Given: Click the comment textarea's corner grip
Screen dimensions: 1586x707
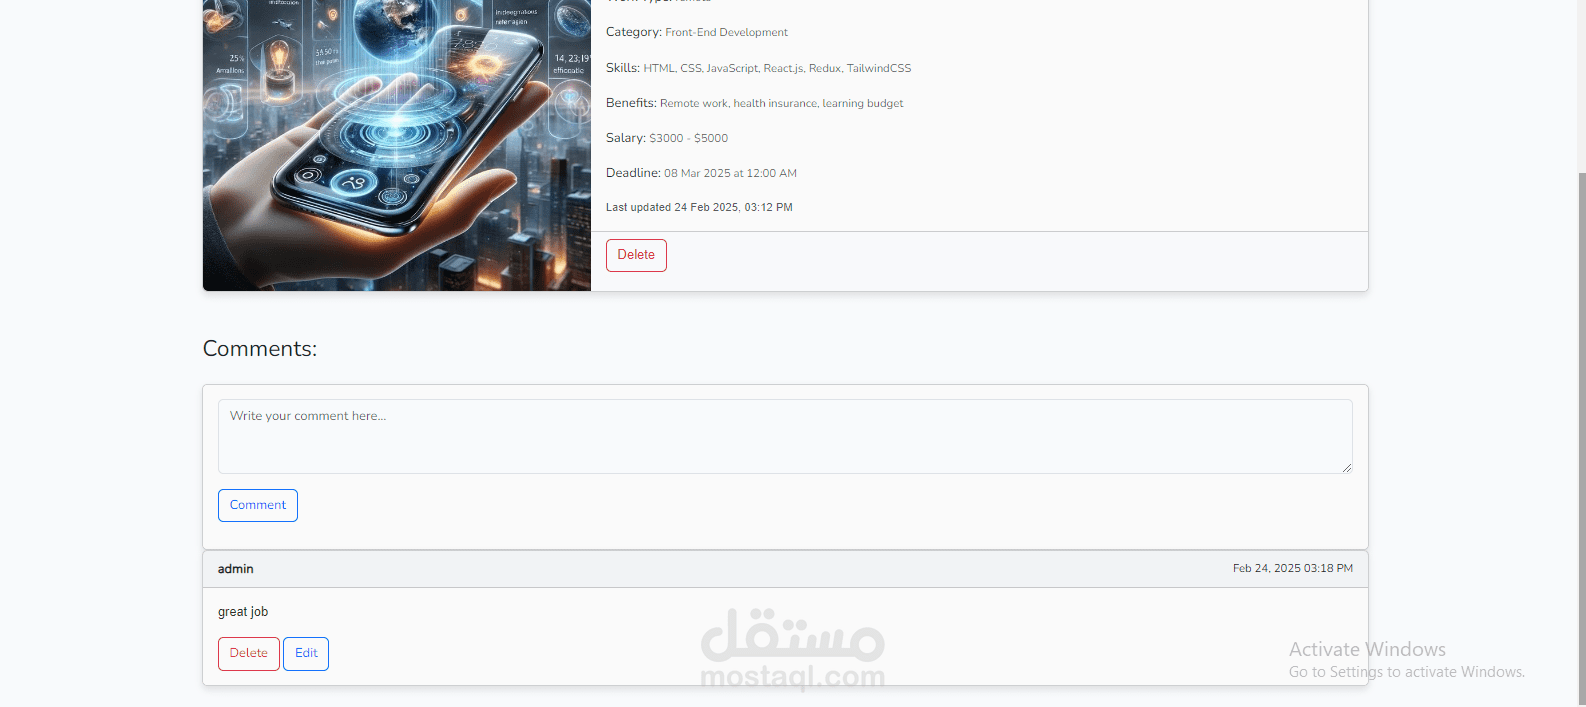Looking at the screenshot, I should click(x=1347, y=467).
